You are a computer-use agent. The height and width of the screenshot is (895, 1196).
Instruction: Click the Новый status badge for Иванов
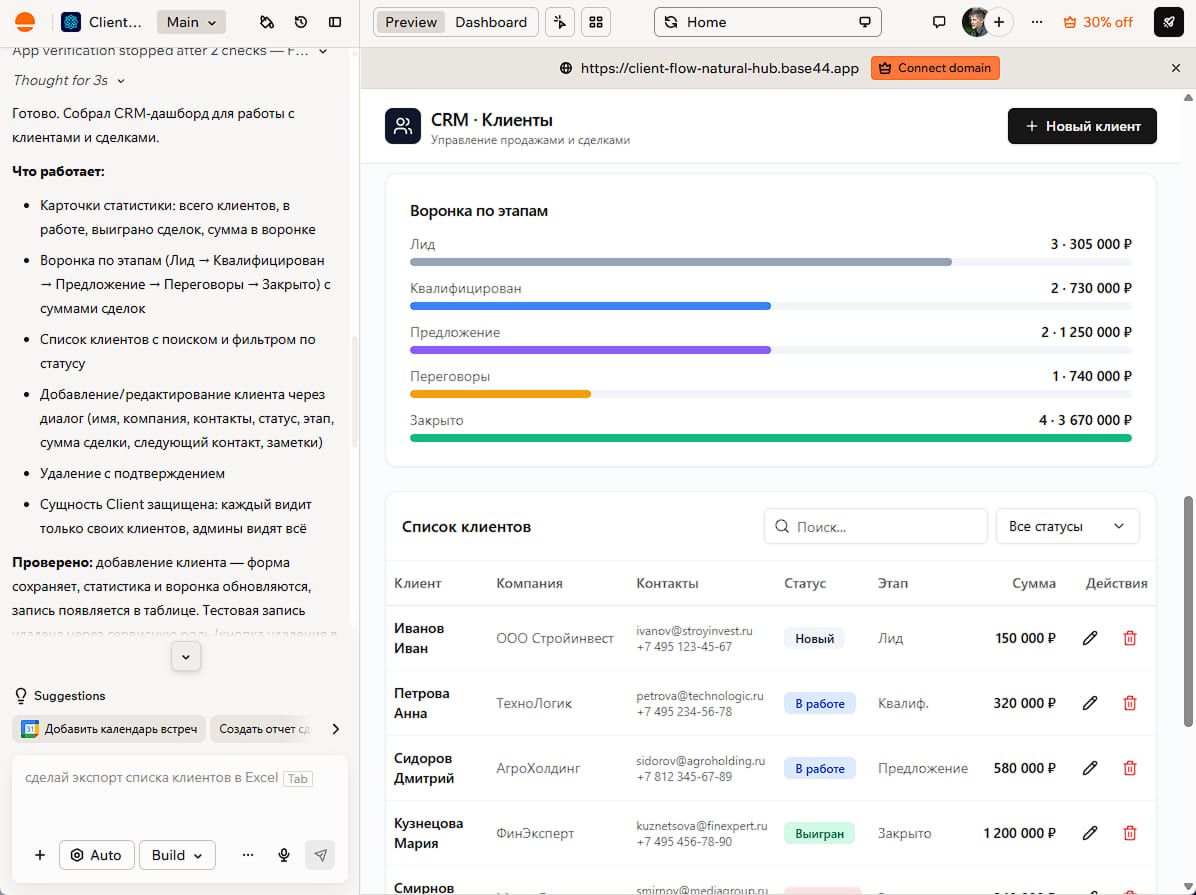click(x=814, y=639)
